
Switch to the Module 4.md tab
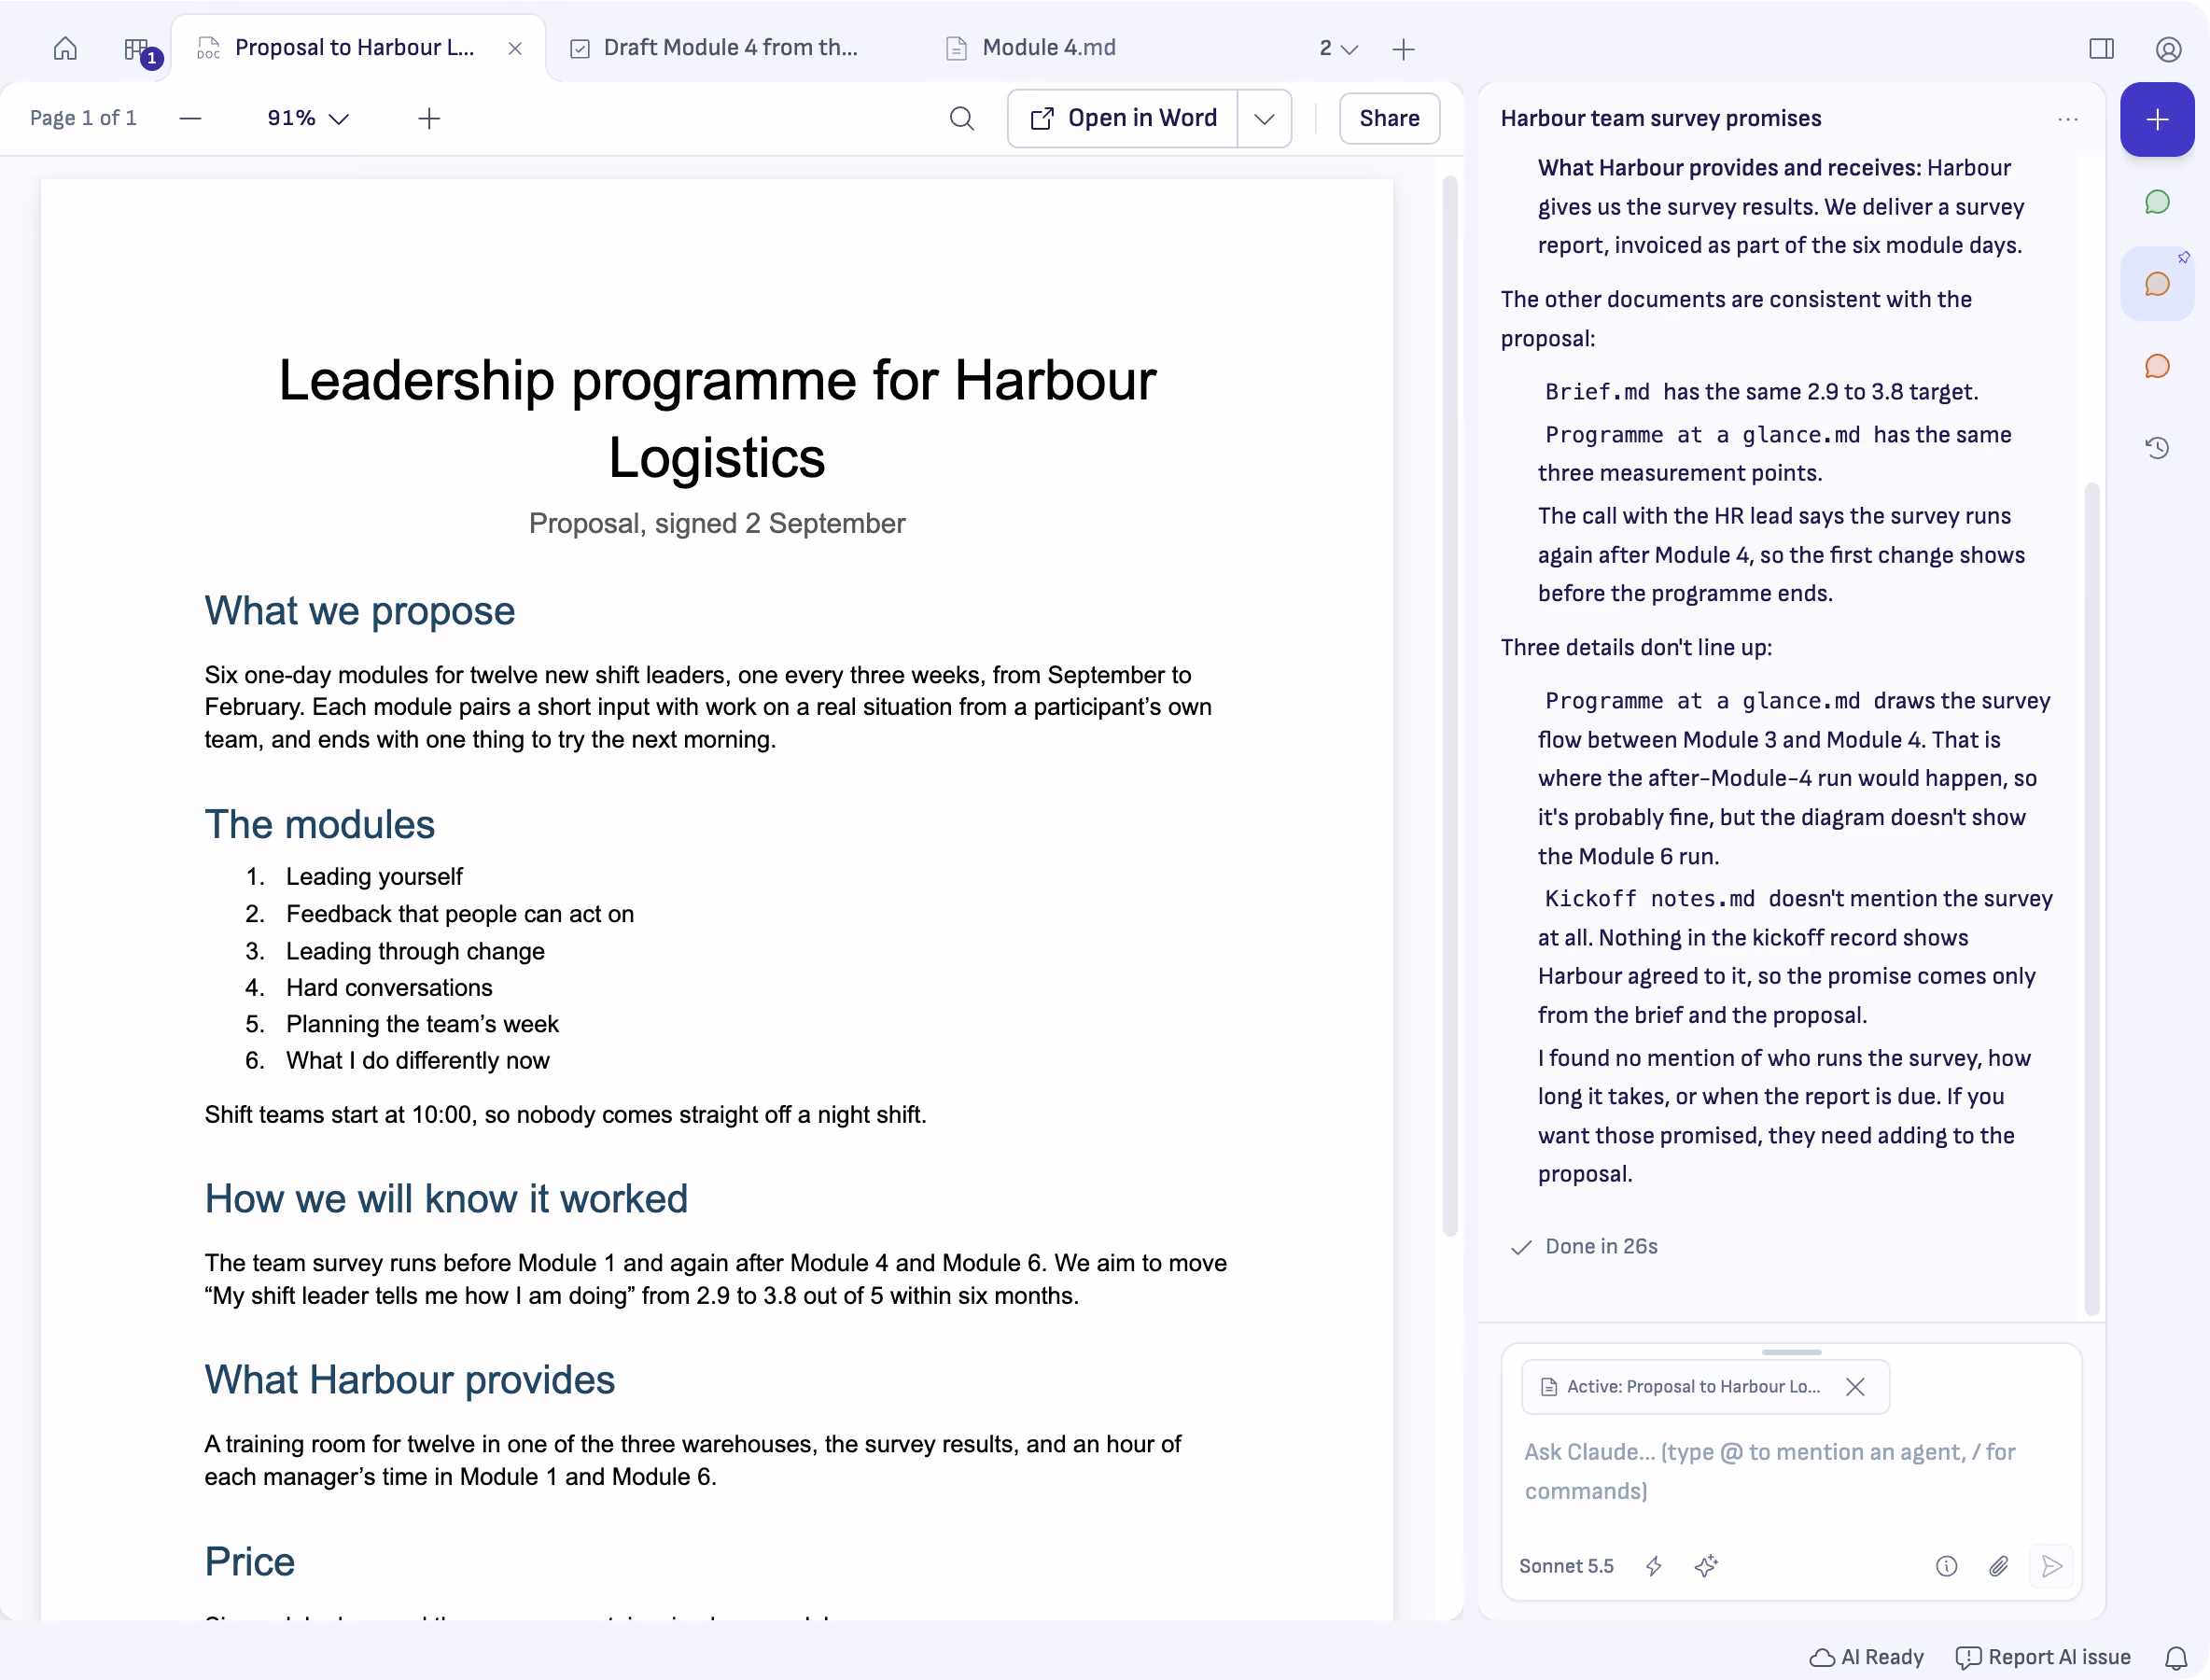[1031, 48]
